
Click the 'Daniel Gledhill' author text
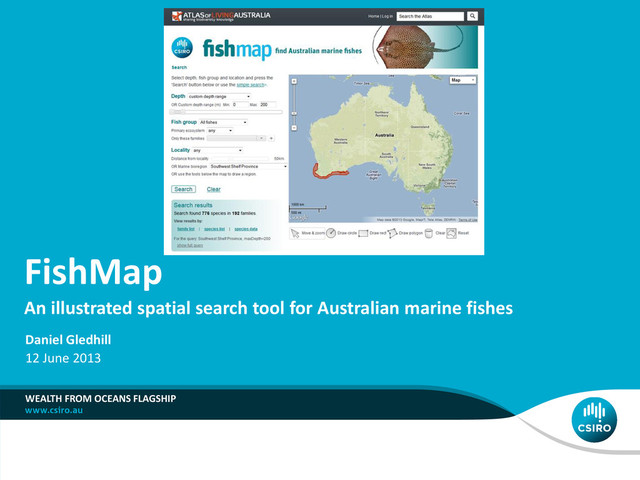coord(68,340)
